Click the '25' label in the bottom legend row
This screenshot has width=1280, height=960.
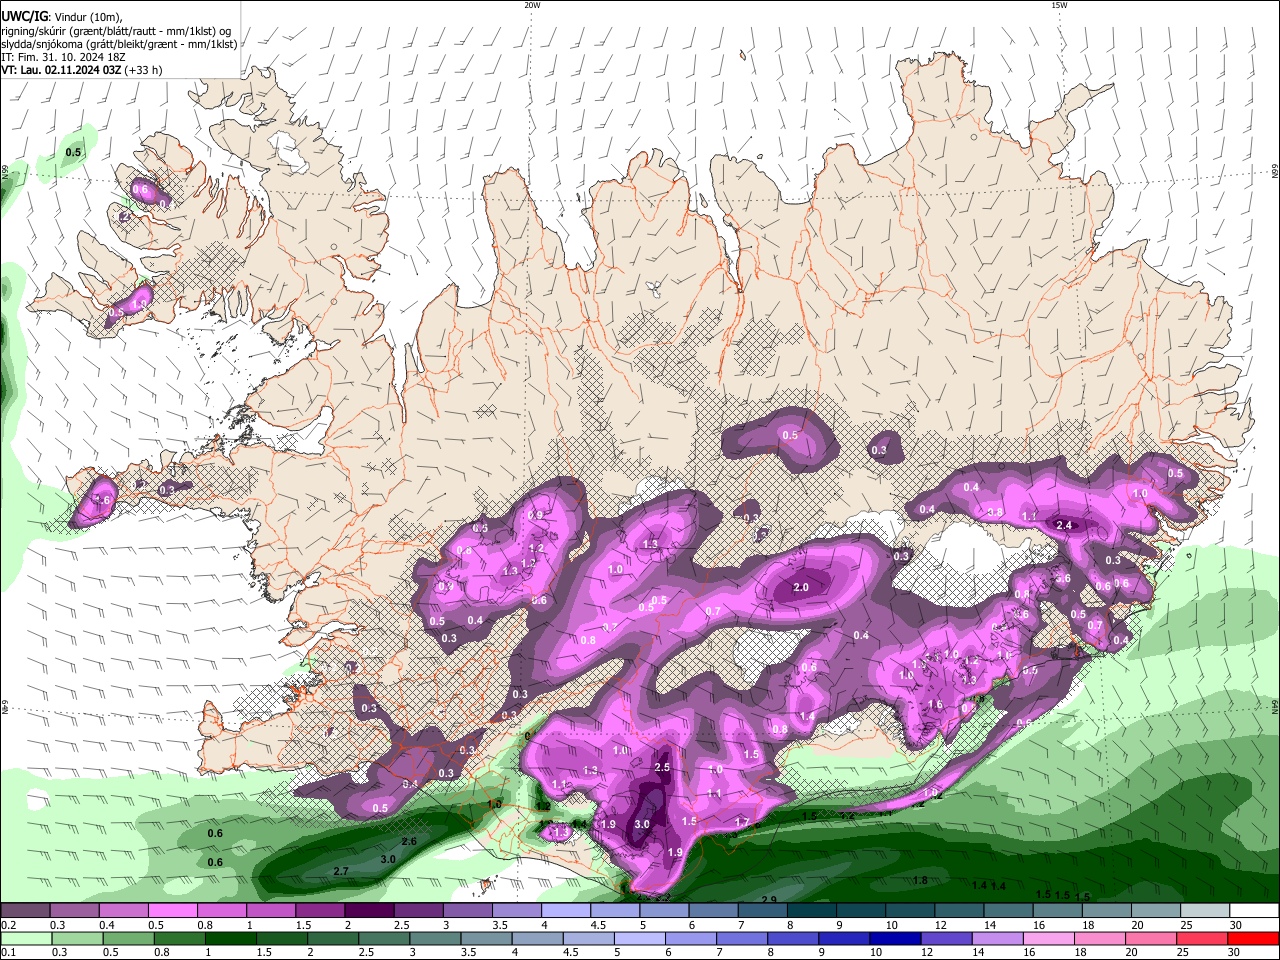[x=1184, y=952]
